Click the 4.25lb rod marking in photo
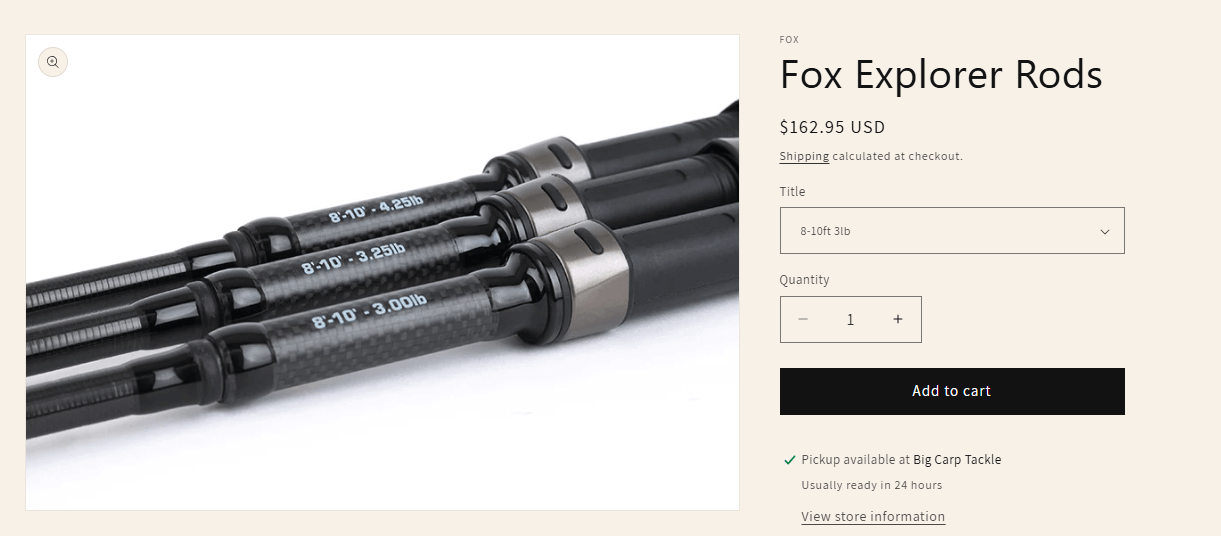The width and height of the screenshot is (1221, 536). pos(376,211)
